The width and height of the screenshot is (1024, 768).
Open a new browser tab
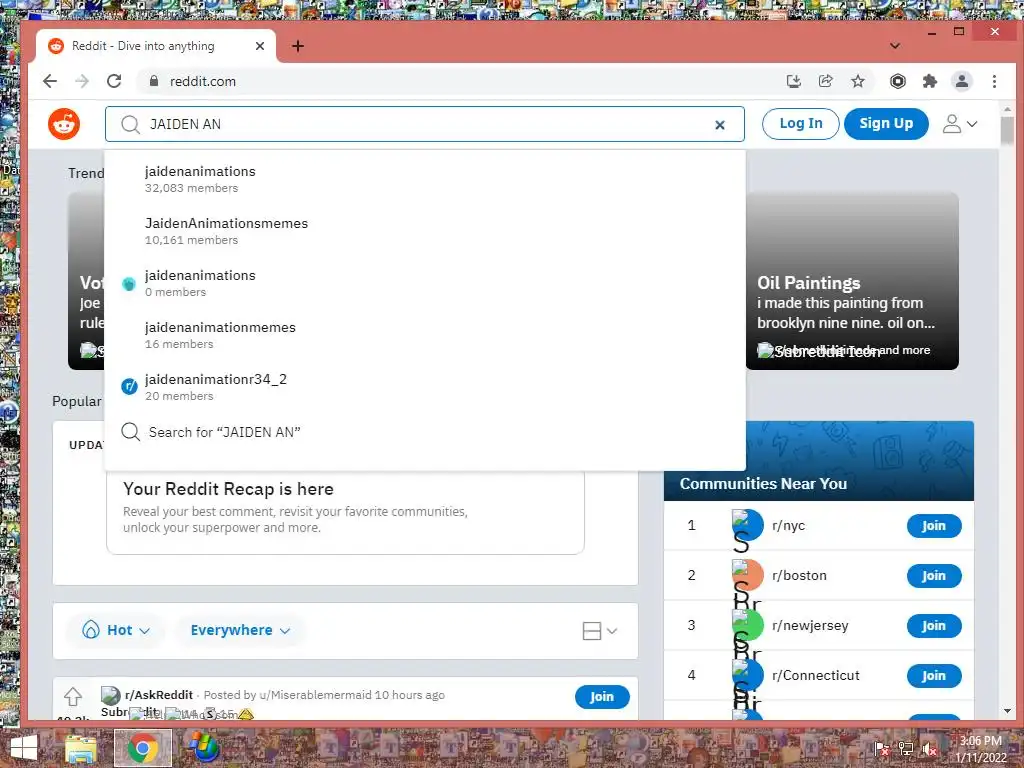click(298, 46)
